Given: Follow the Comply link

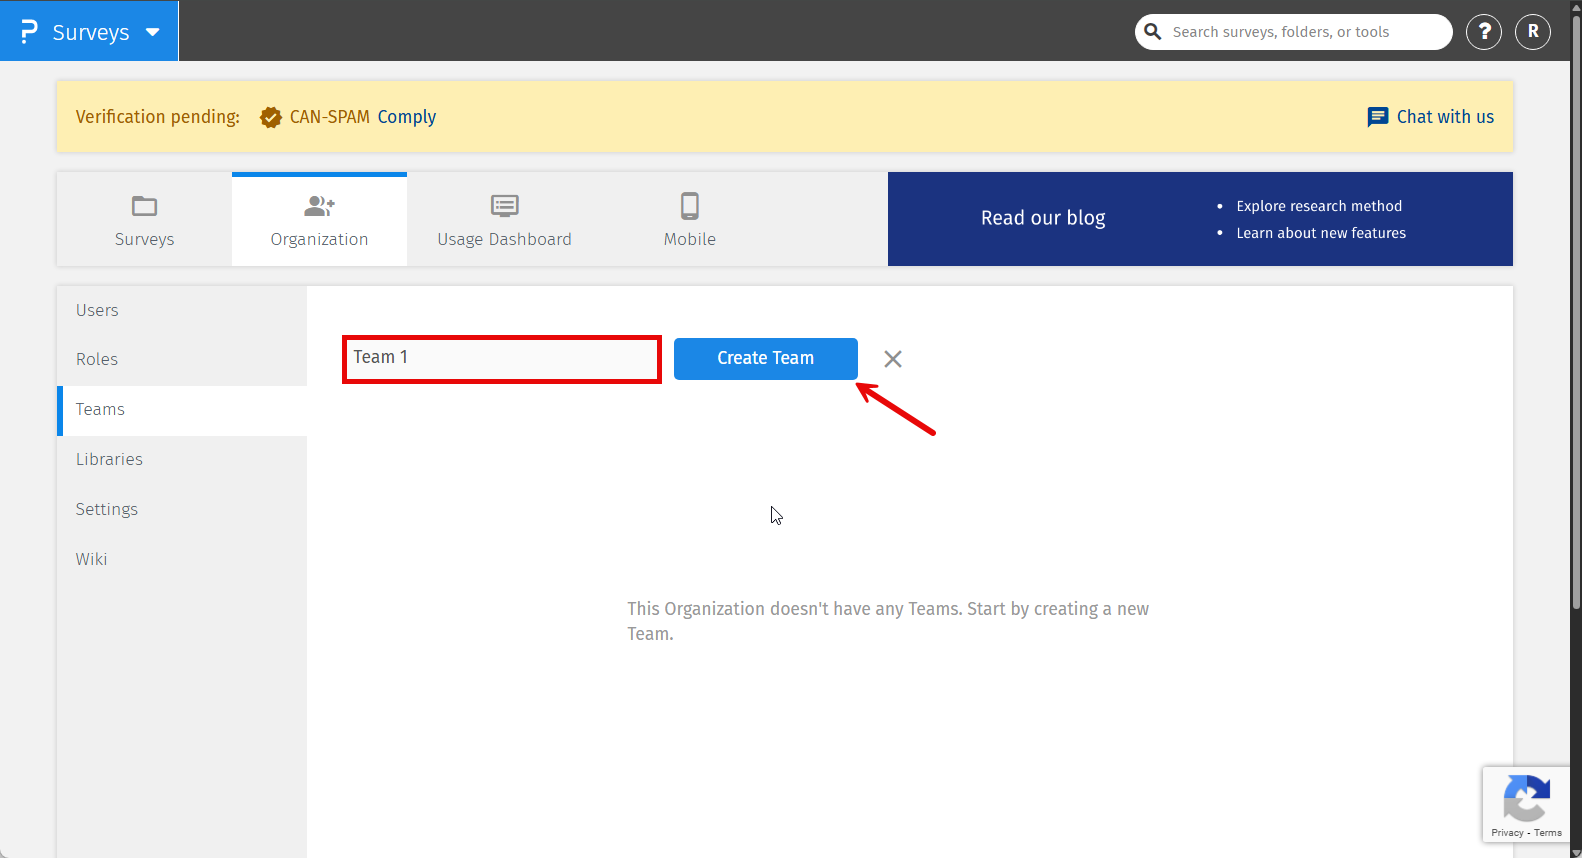Looking at the screenshot, I should point(407,117).
